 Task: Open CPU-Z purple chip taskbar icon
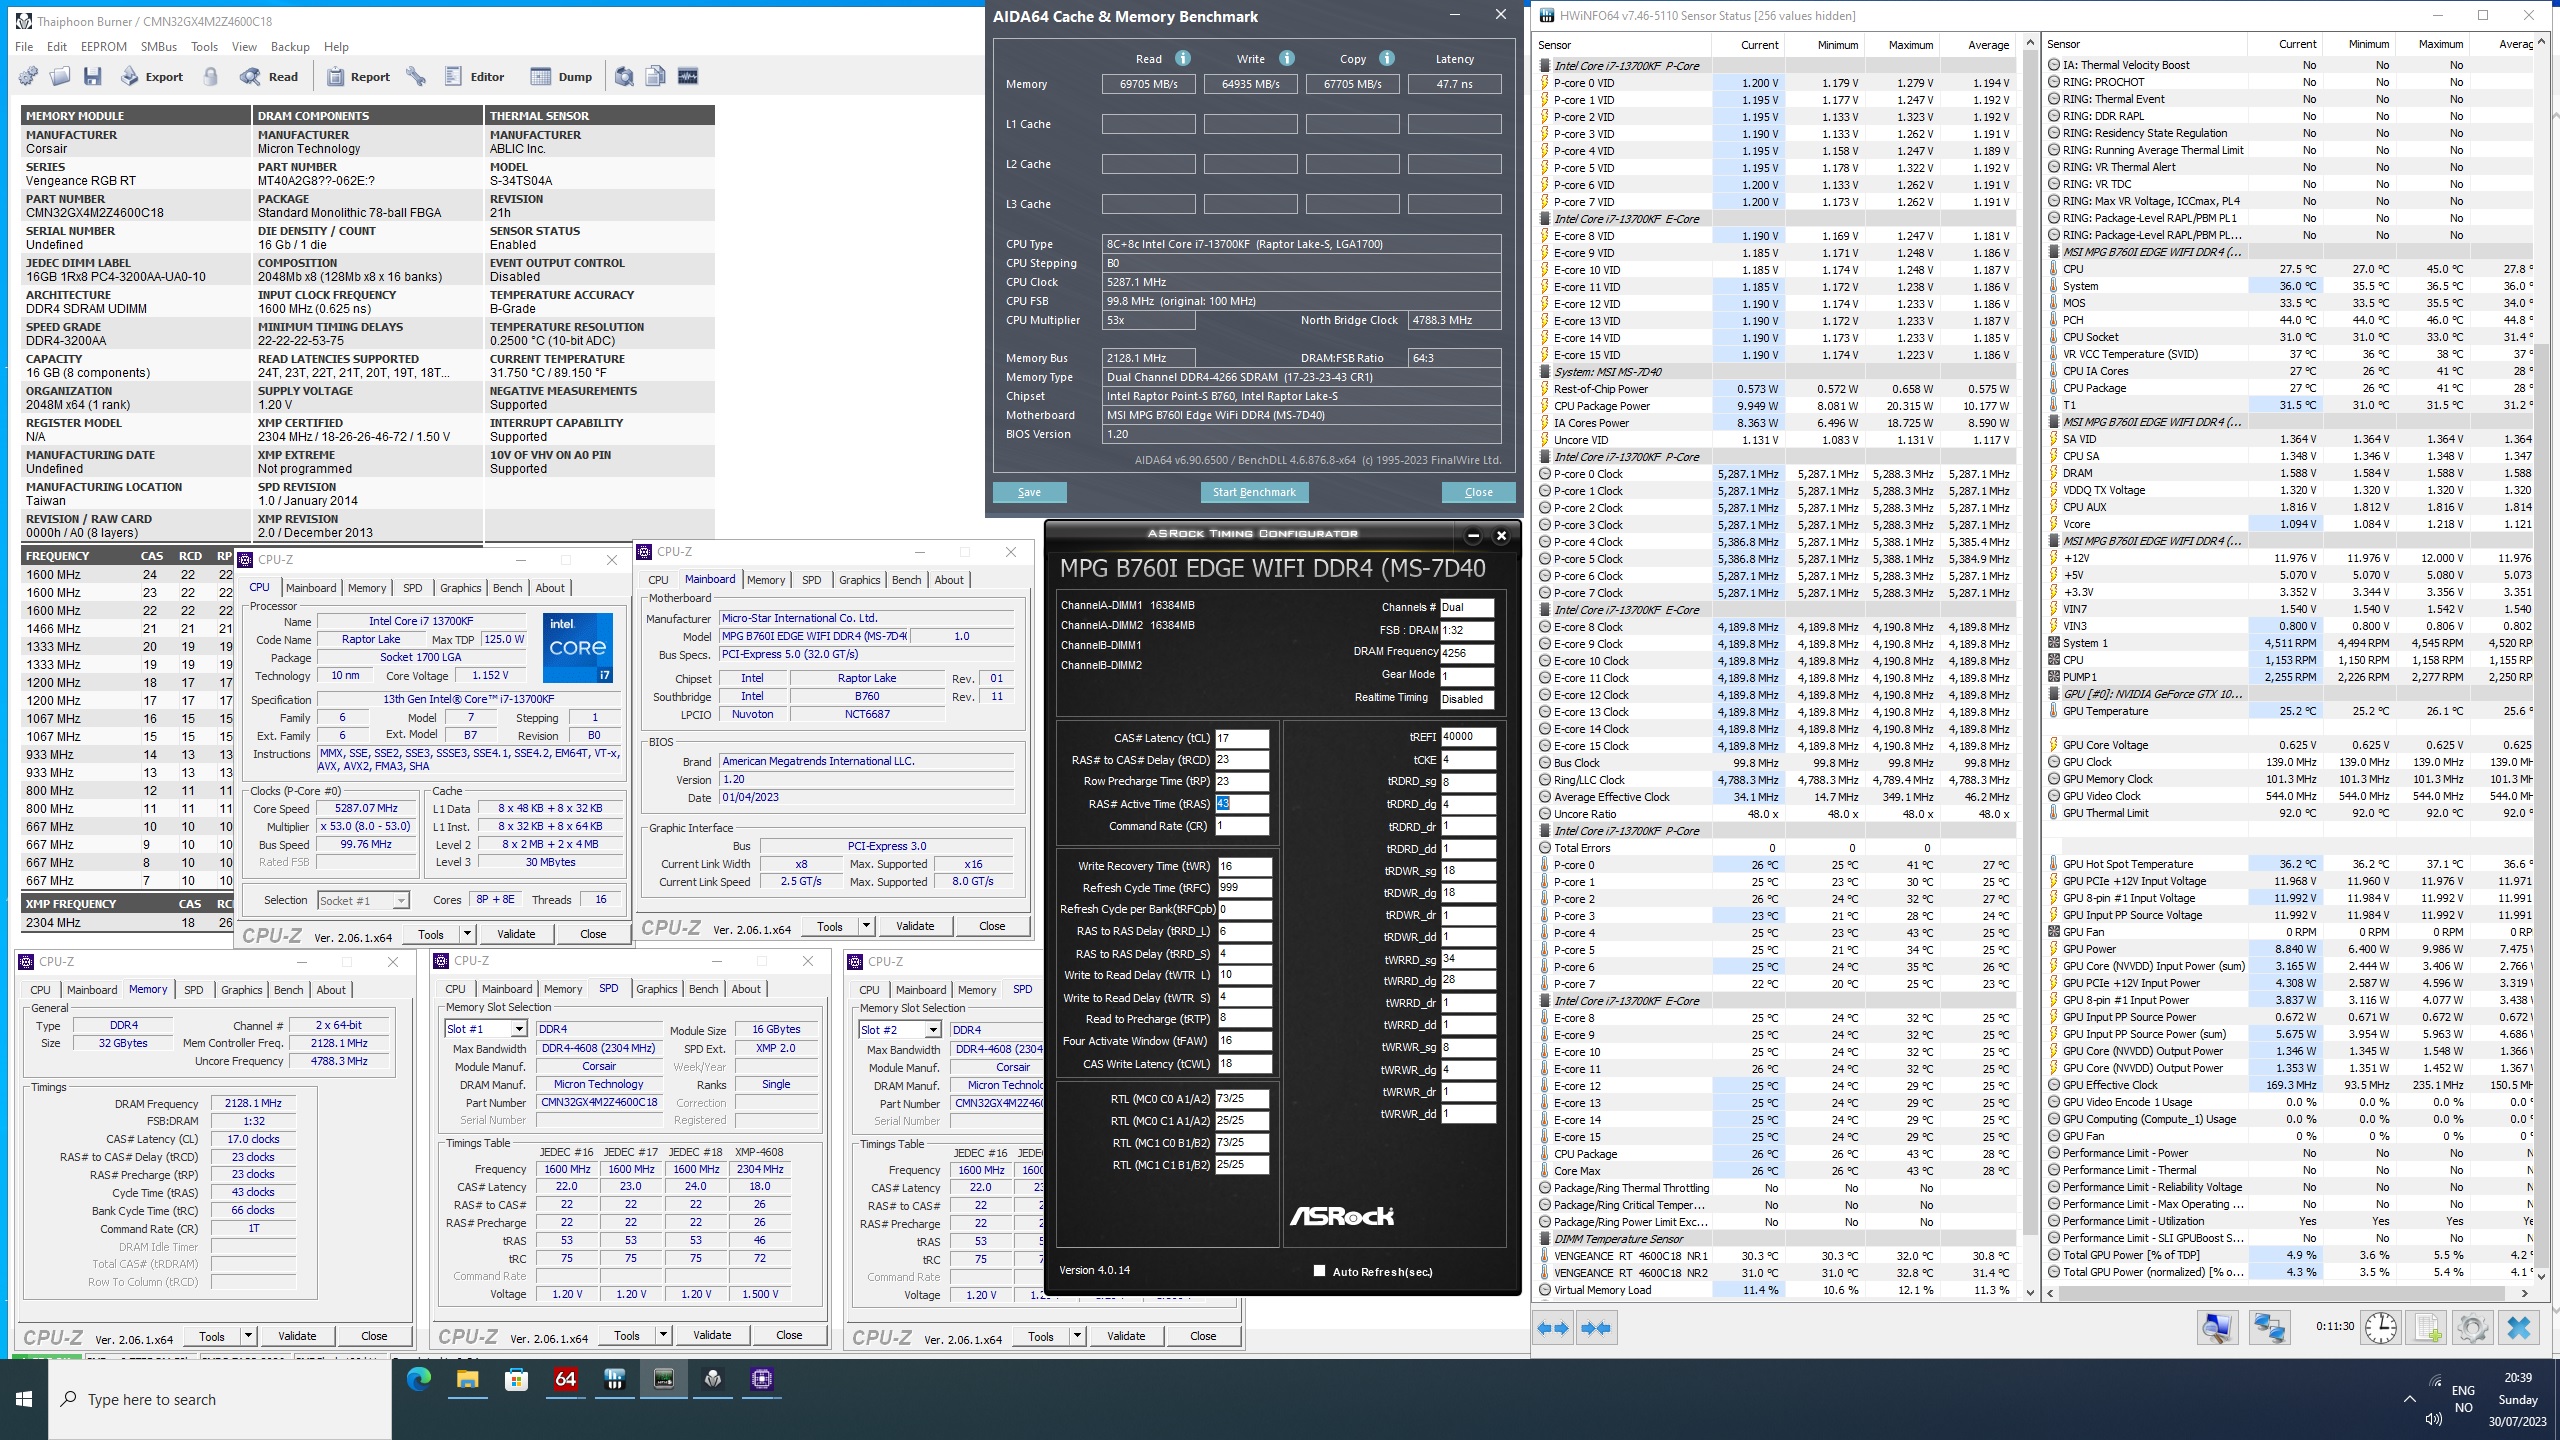point(762,1380)
